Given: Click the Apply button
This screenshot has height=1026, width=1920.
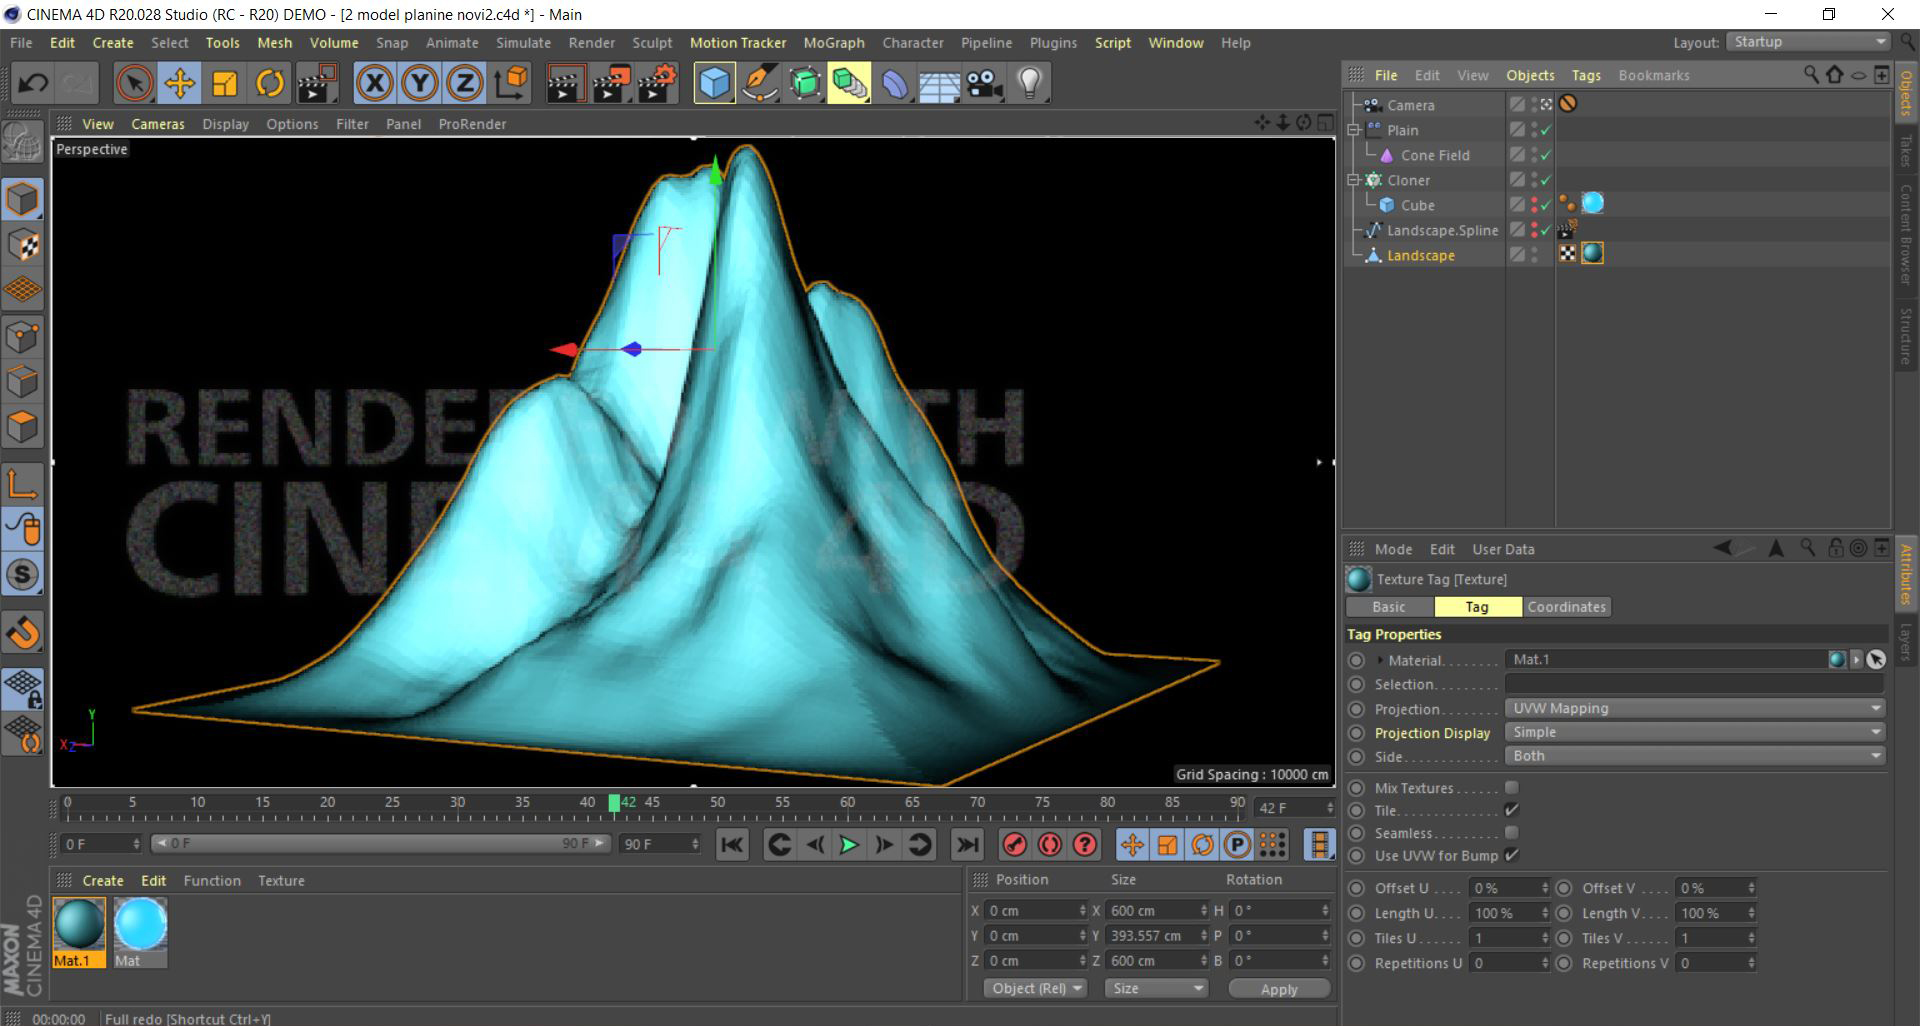Looking at the screenshot, I should [x=1279, y=988].
